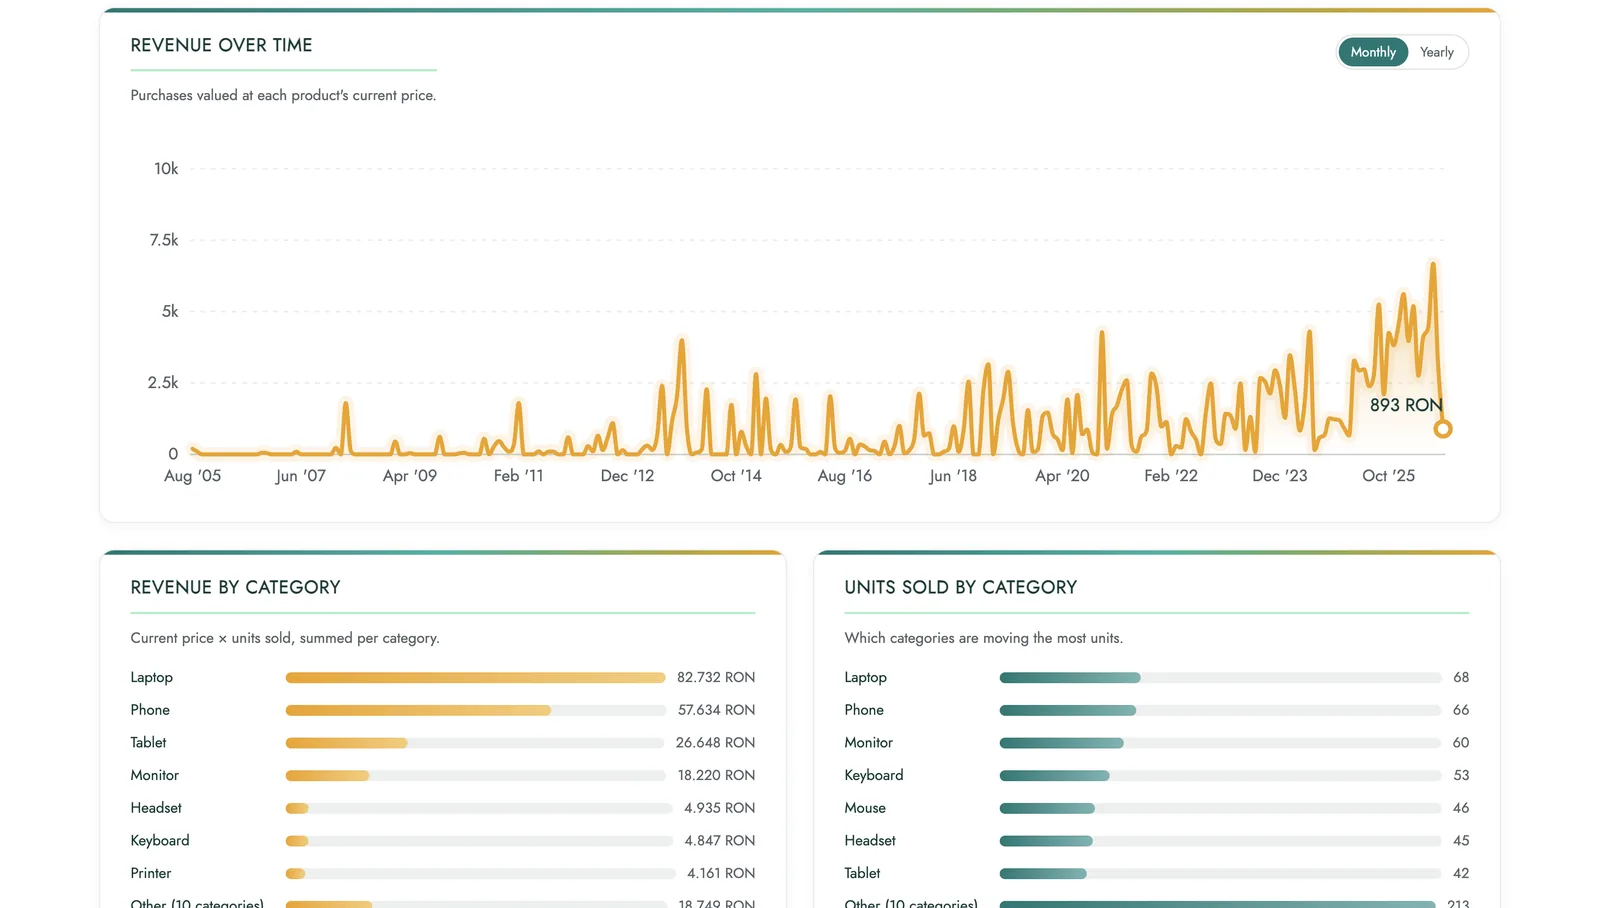This screenshot has height=908, width=1600.
Task: Click the units count 45 for Headset
Action: coord(1461,840)
